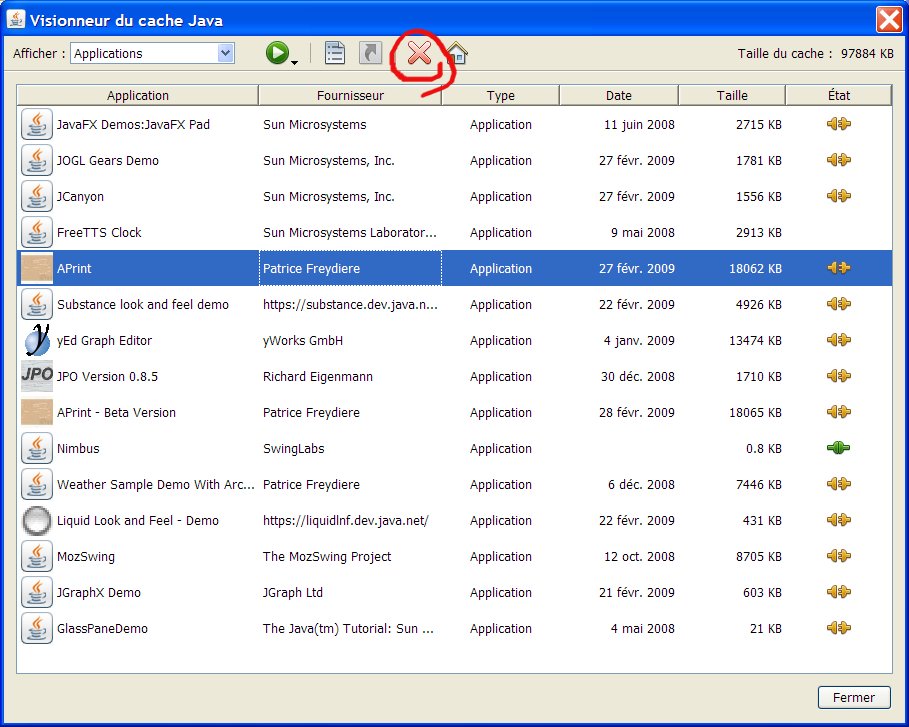Click the Java icon of Weather Sample Demo
The height and width of the screenshot is (727, 909).
click(x=37, y=484)
